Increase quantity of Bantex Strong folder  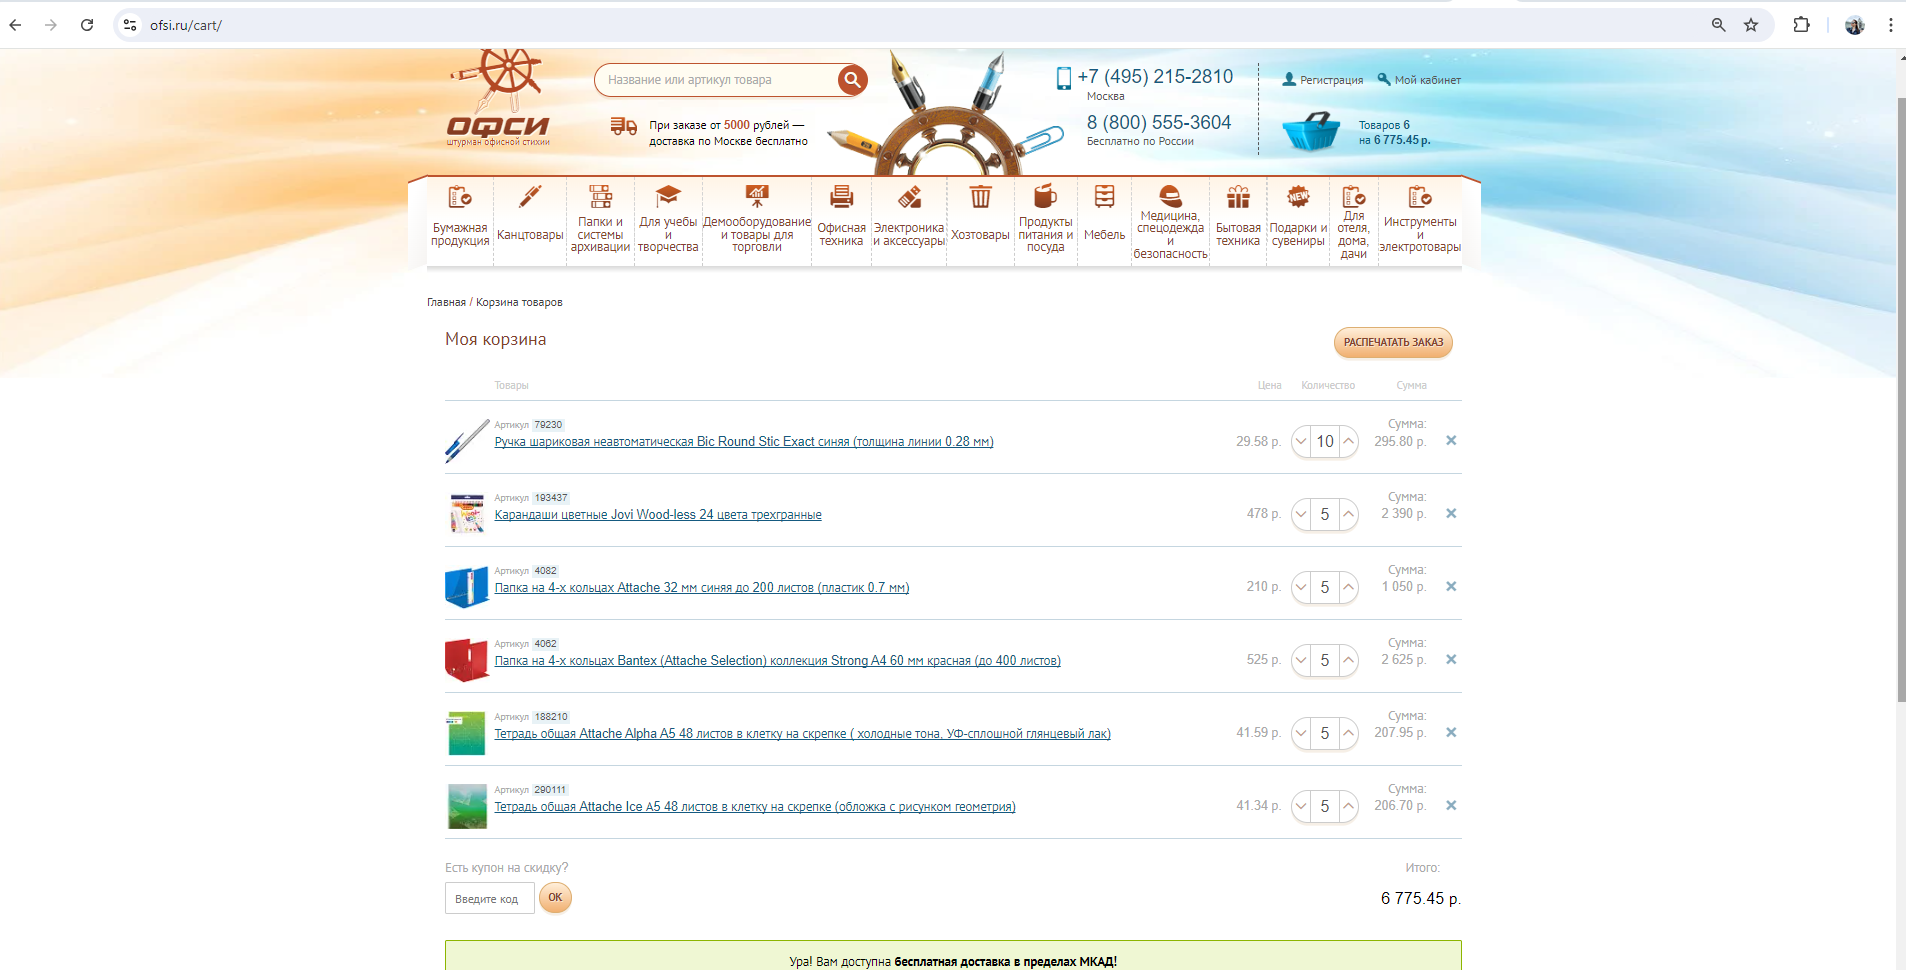click(1348, 660)
